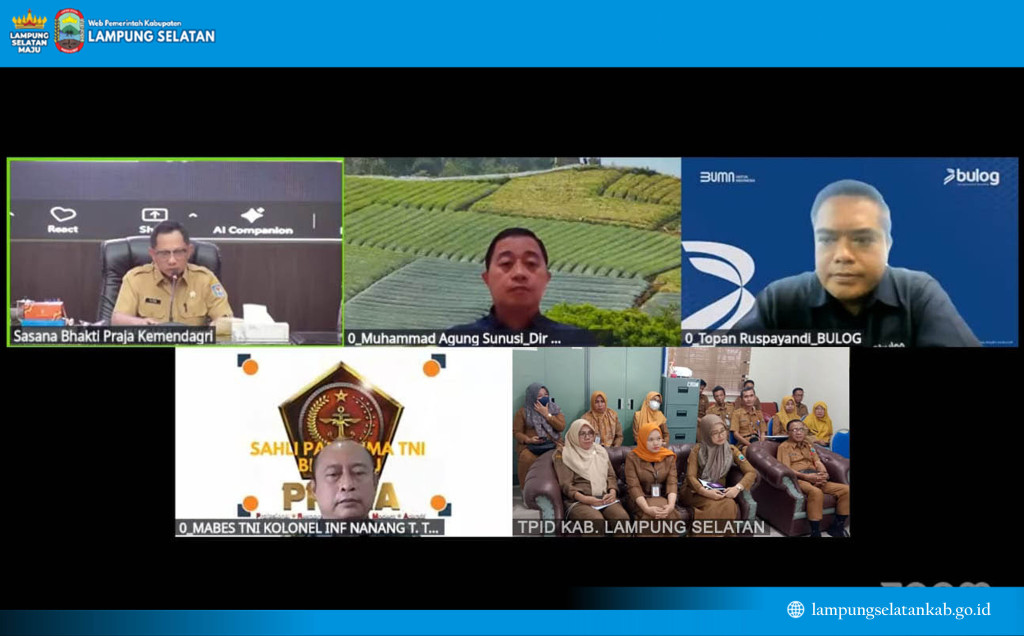Expand the caret beside Share
The image size is (1024, 636).
[x=192, y=215]
